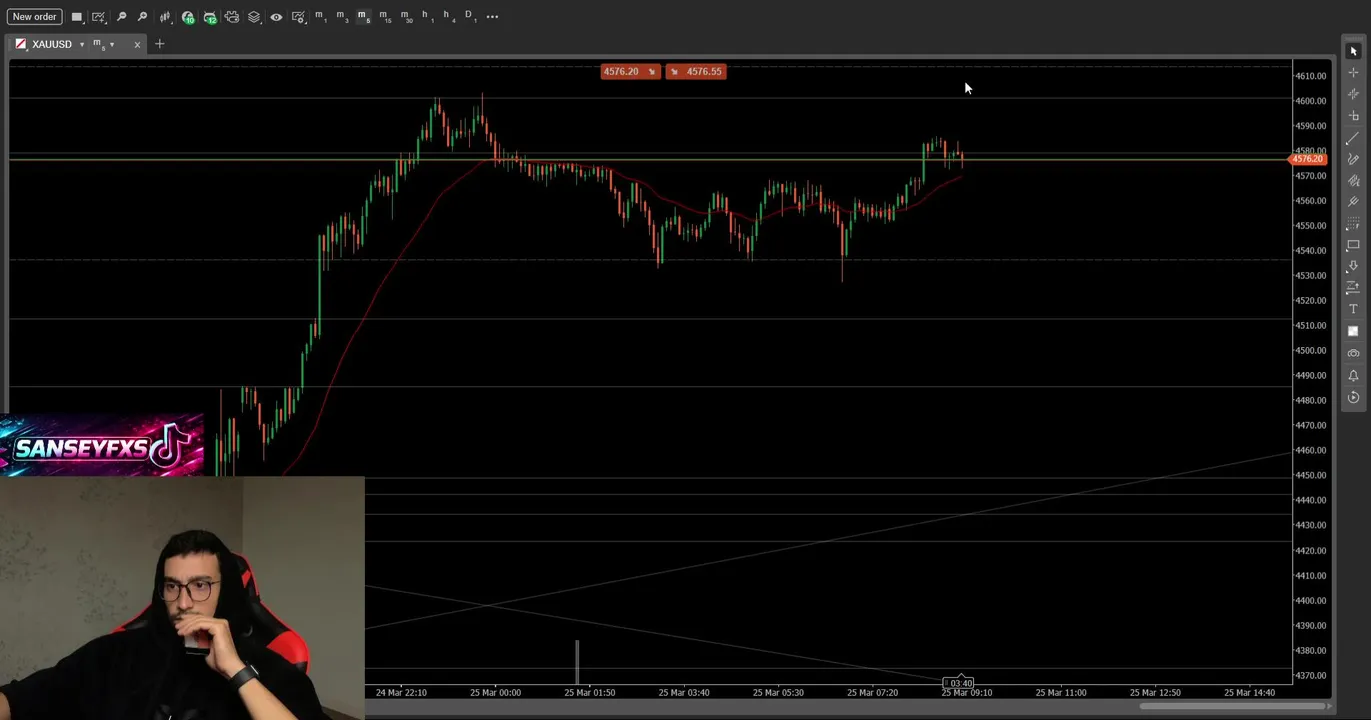Switch to D1 timeframe
Viewport: 1371px width, 720px height.
(470, 17)
